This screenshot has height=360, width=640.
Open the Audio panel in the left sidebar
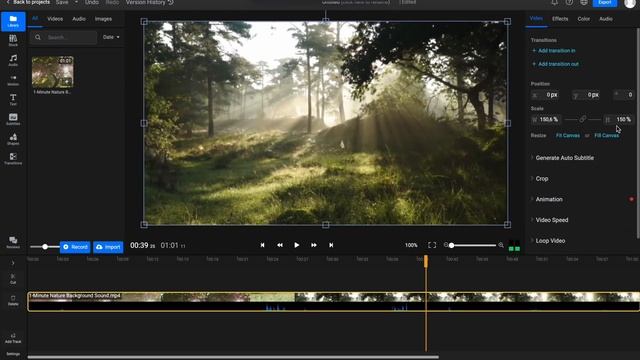pos(13,60)
